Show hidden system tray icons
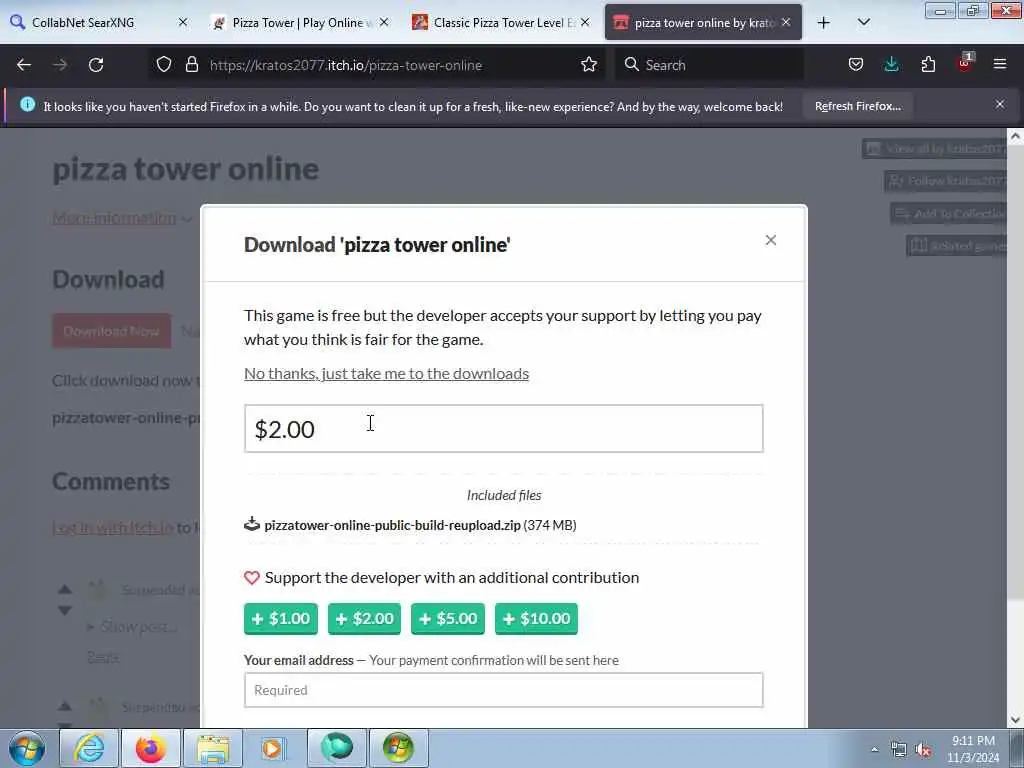This screenshot has height=768, width=1024. 874,750
